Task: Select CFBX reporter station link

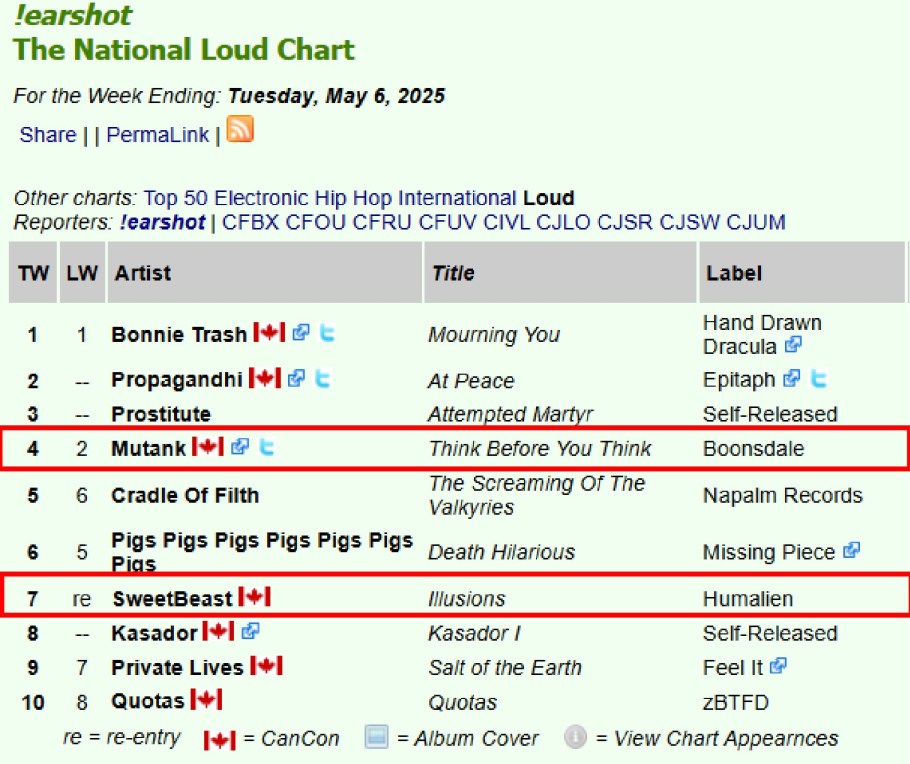Action: click(251, 222)
